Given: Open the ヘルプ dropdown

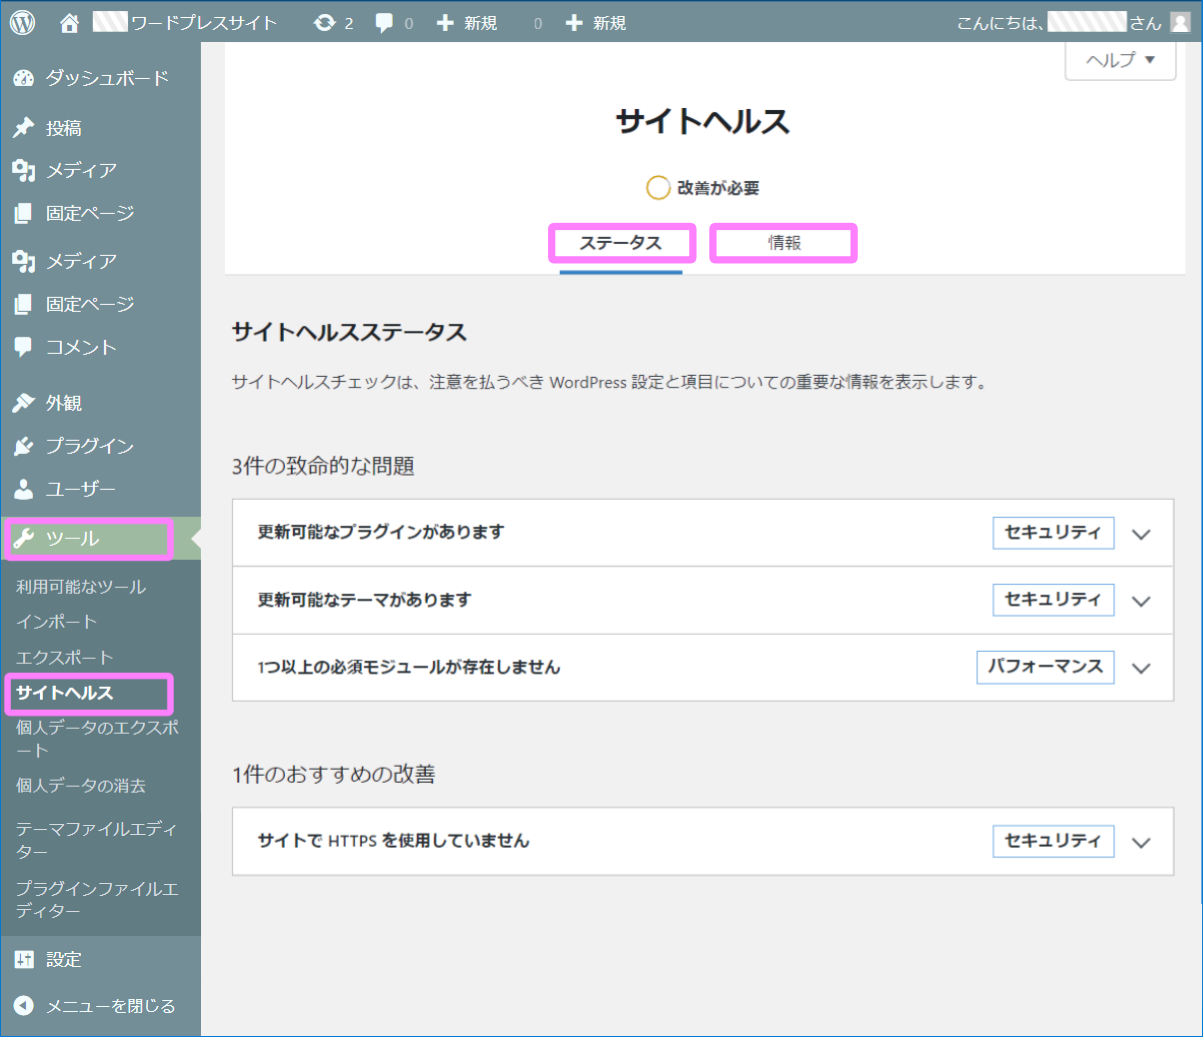Looking at the screenshot, I should [x=1119, y=60].
